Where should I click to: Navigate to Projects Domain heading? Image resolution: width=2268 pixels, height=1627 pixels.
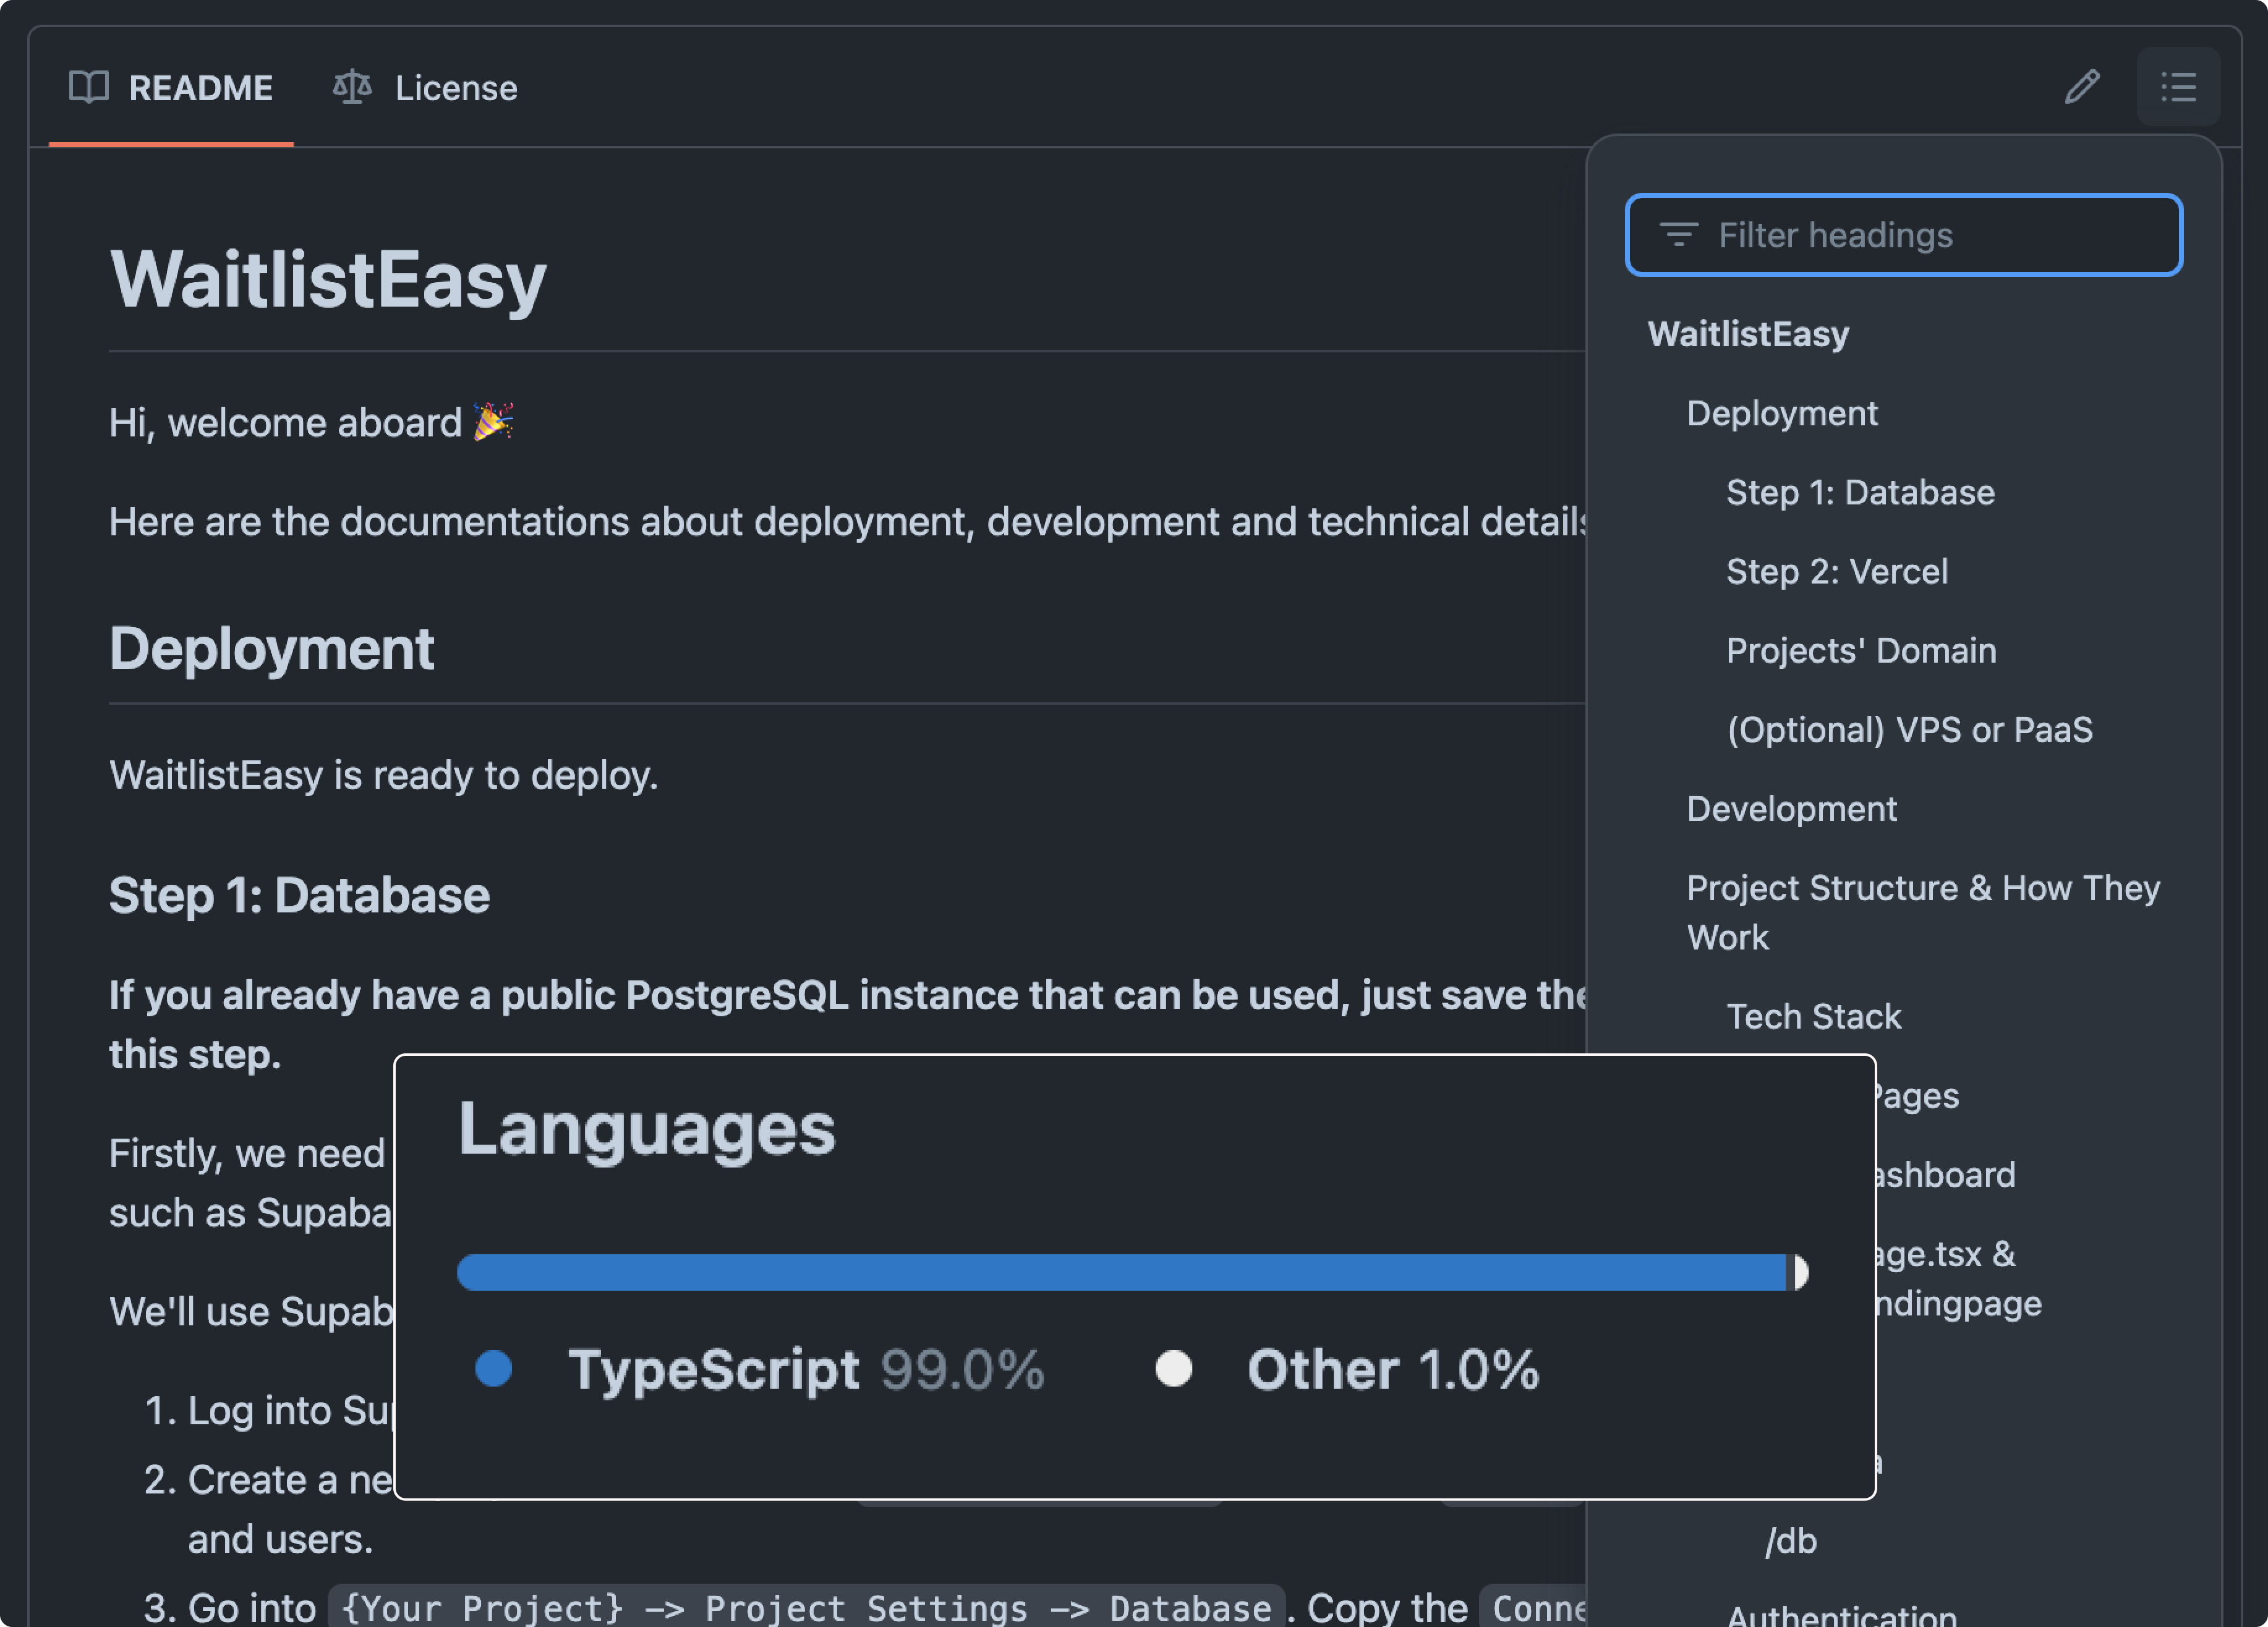coord(1861,650)
